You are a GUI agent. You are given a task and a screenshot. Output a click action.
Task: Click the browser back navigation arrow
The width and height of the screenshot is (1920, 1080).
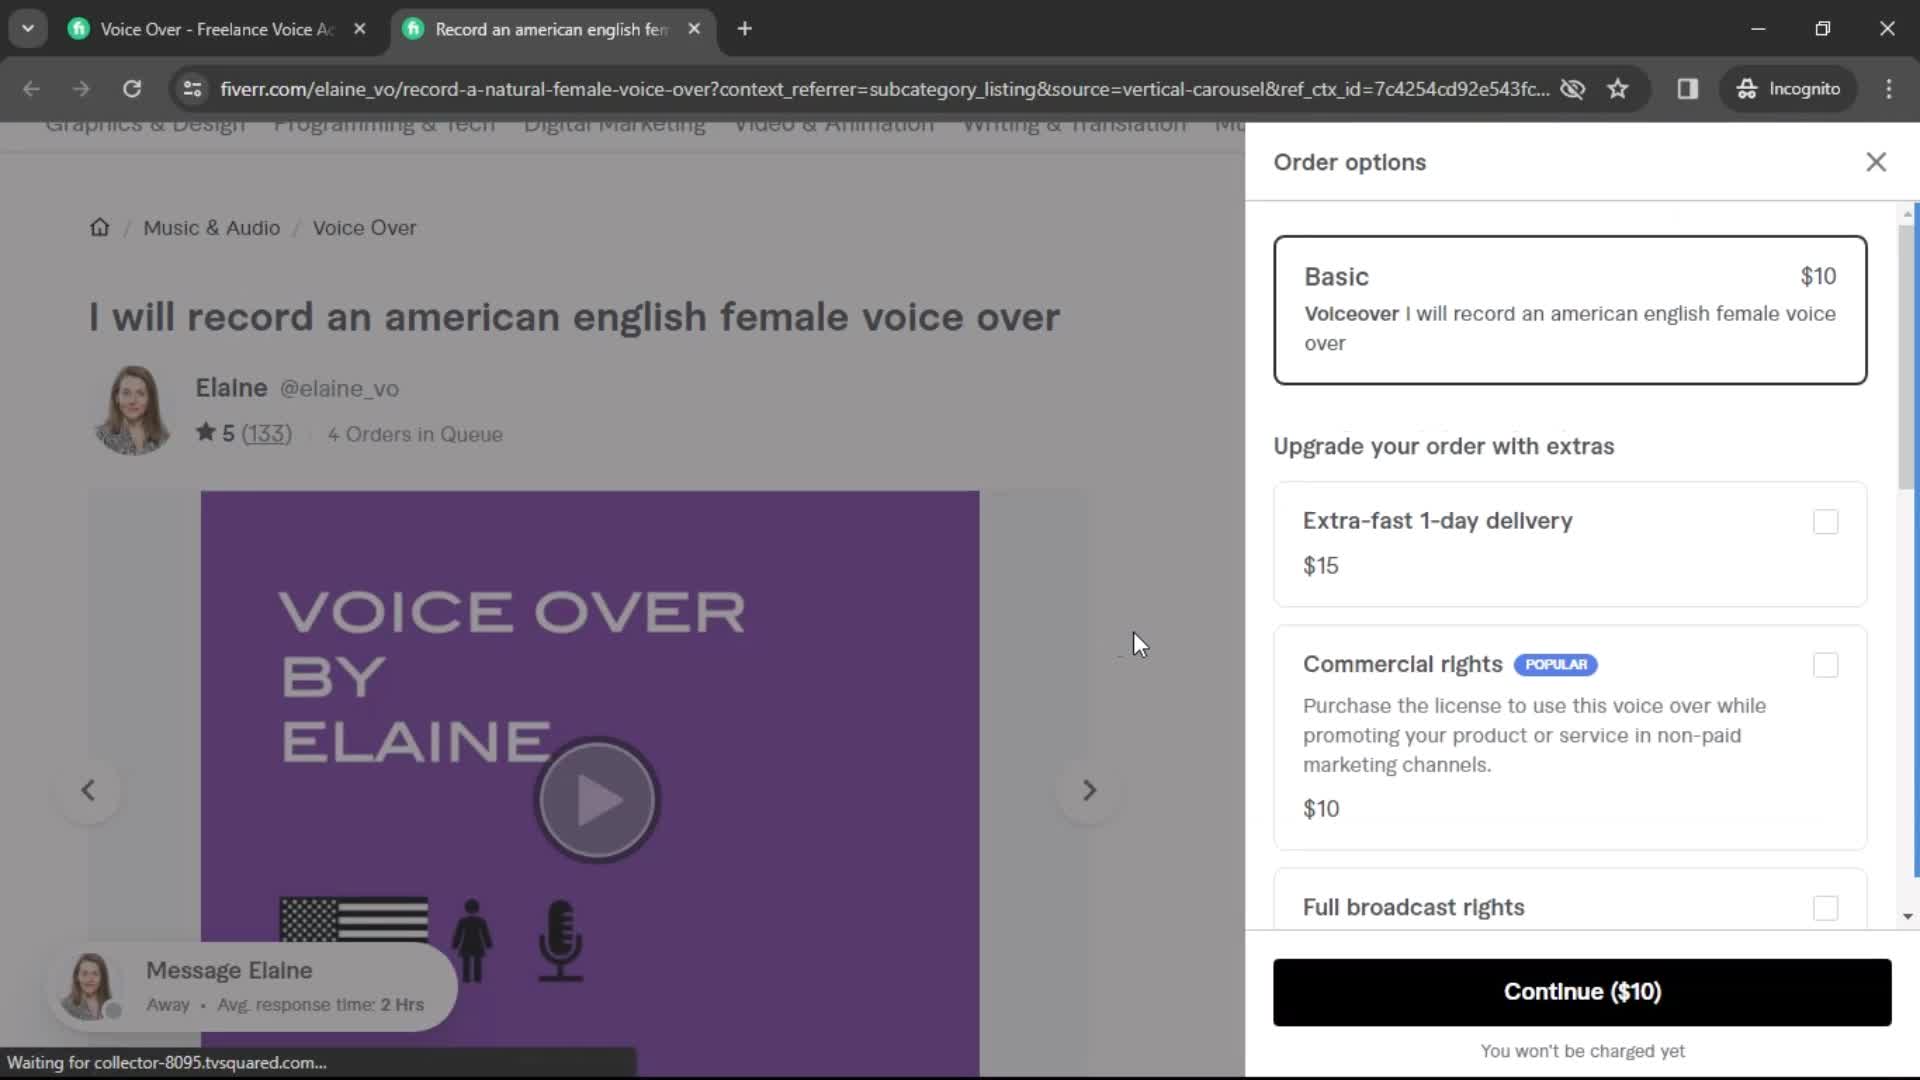click(32, 88)
